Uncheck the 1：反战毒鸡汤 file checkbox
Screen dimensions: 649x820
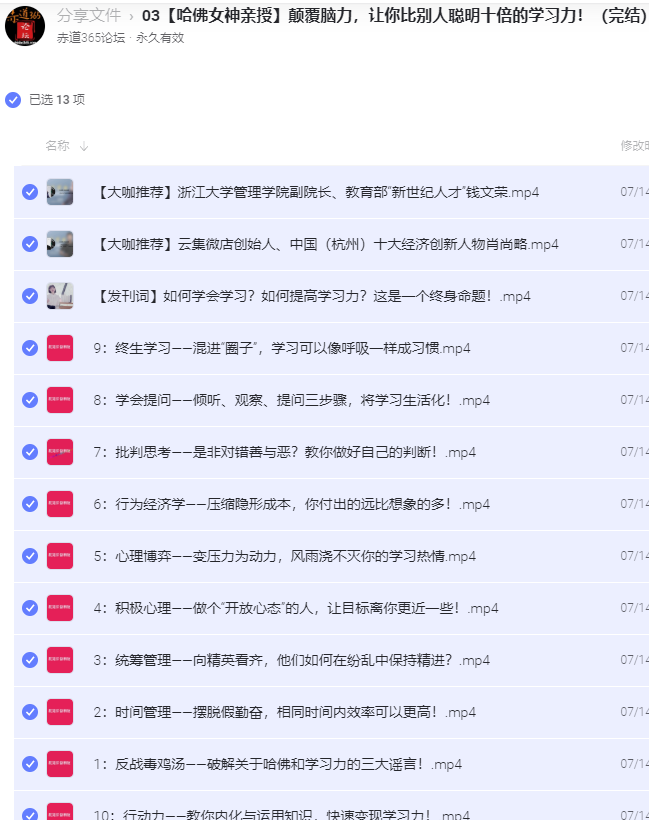[30, 764]
